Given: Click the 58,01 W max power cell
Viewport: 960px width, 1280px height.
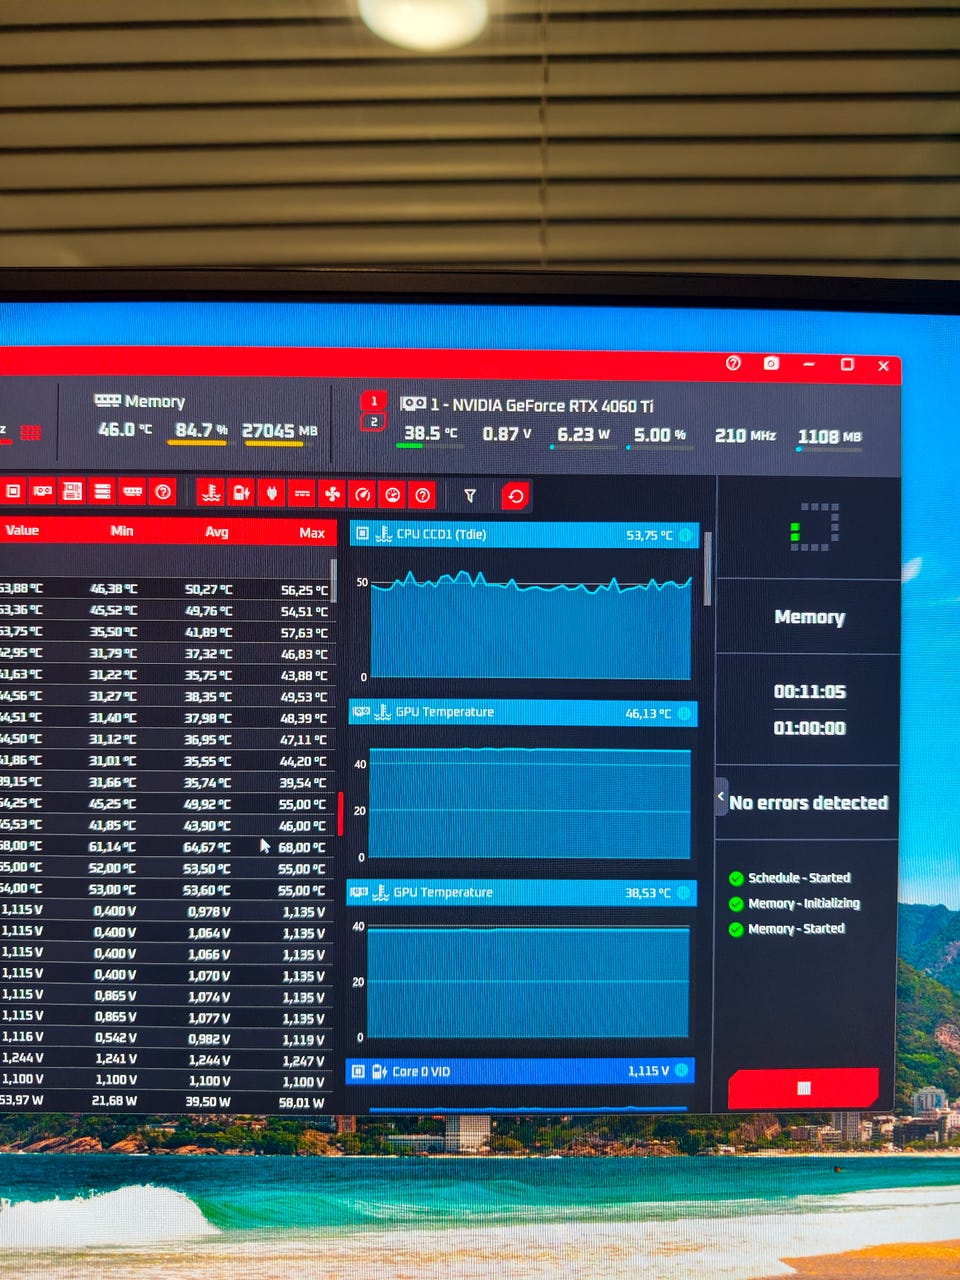Looking at the screenshot, I should 301,1103.
